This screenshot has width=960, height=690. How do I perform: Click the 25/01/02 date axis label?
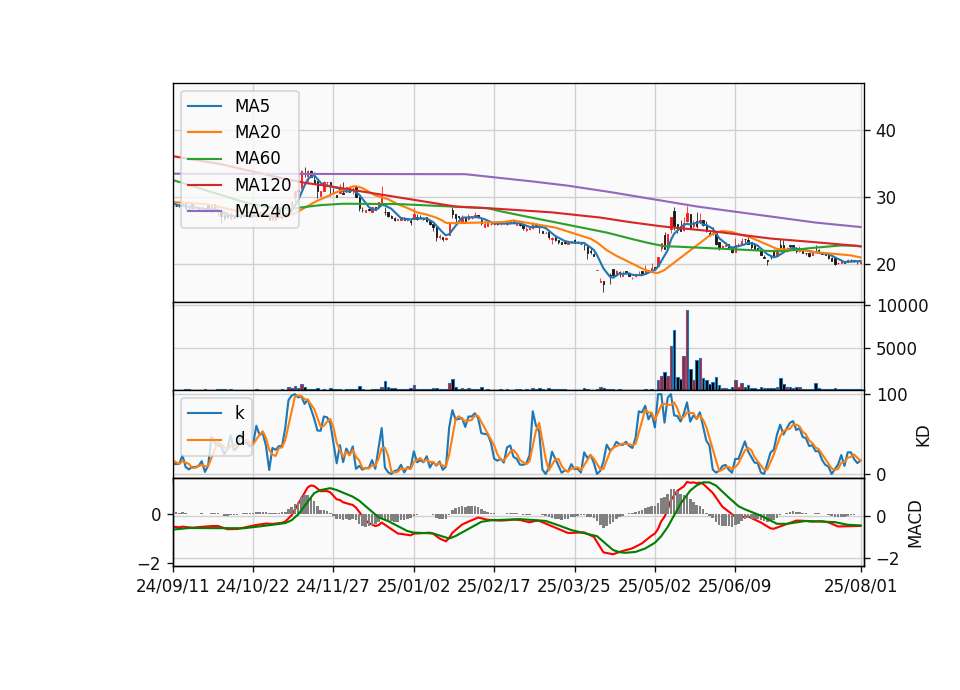[413, 586]
